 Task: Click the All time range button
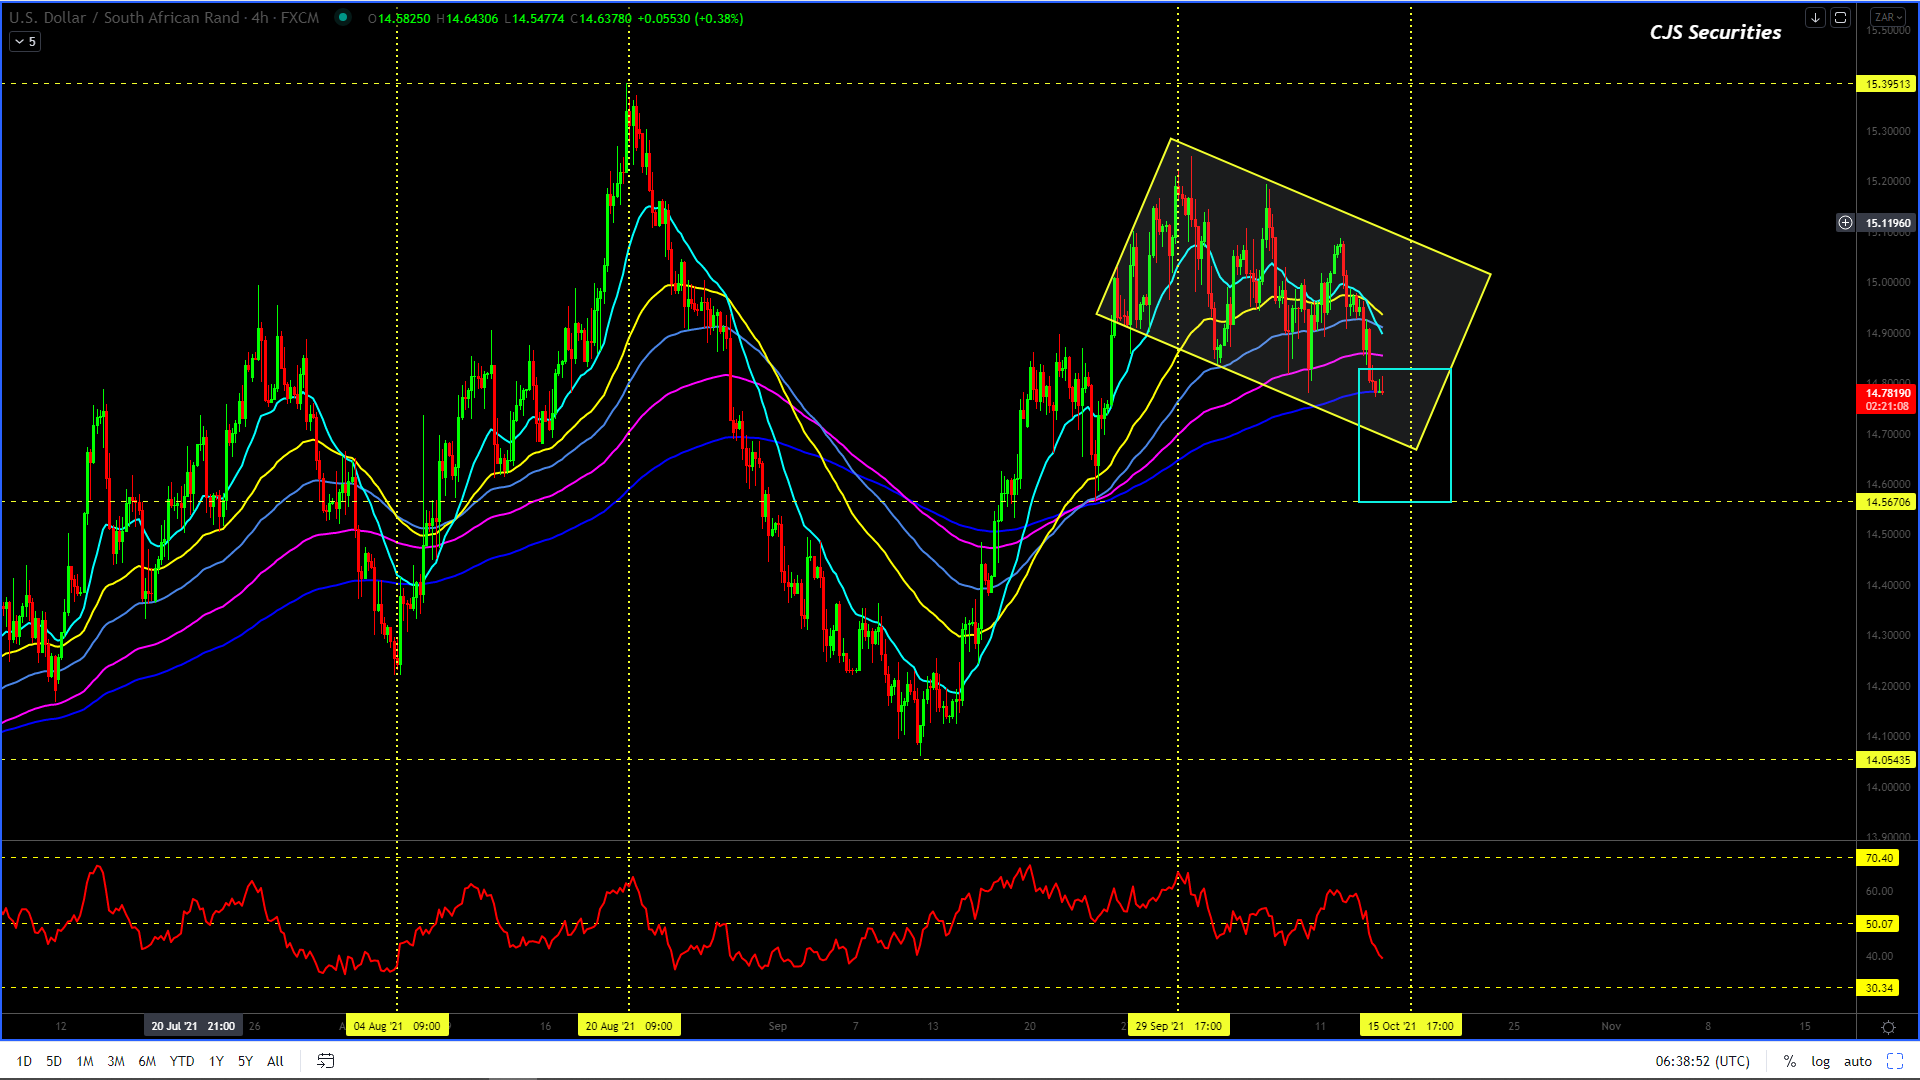[x=275, y=1061]
